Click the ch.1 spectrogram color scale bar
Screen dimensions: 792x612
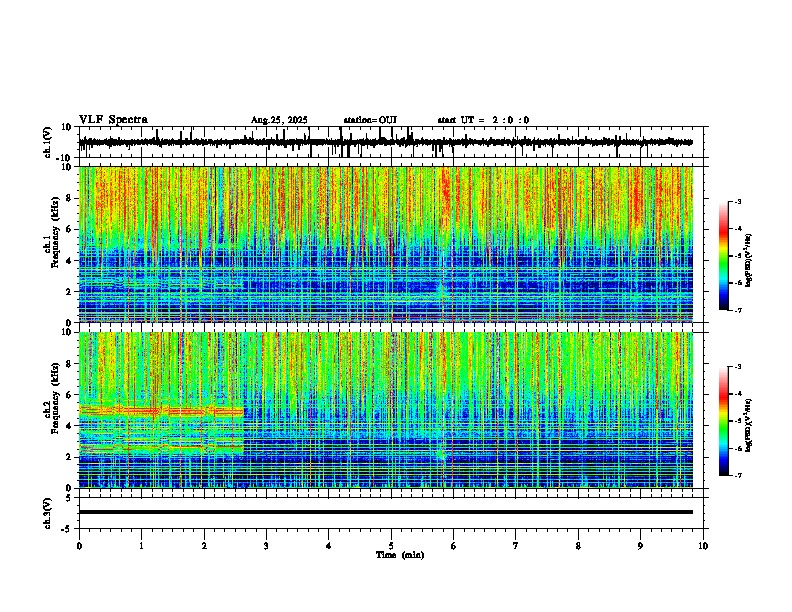[x=723, y=255]
